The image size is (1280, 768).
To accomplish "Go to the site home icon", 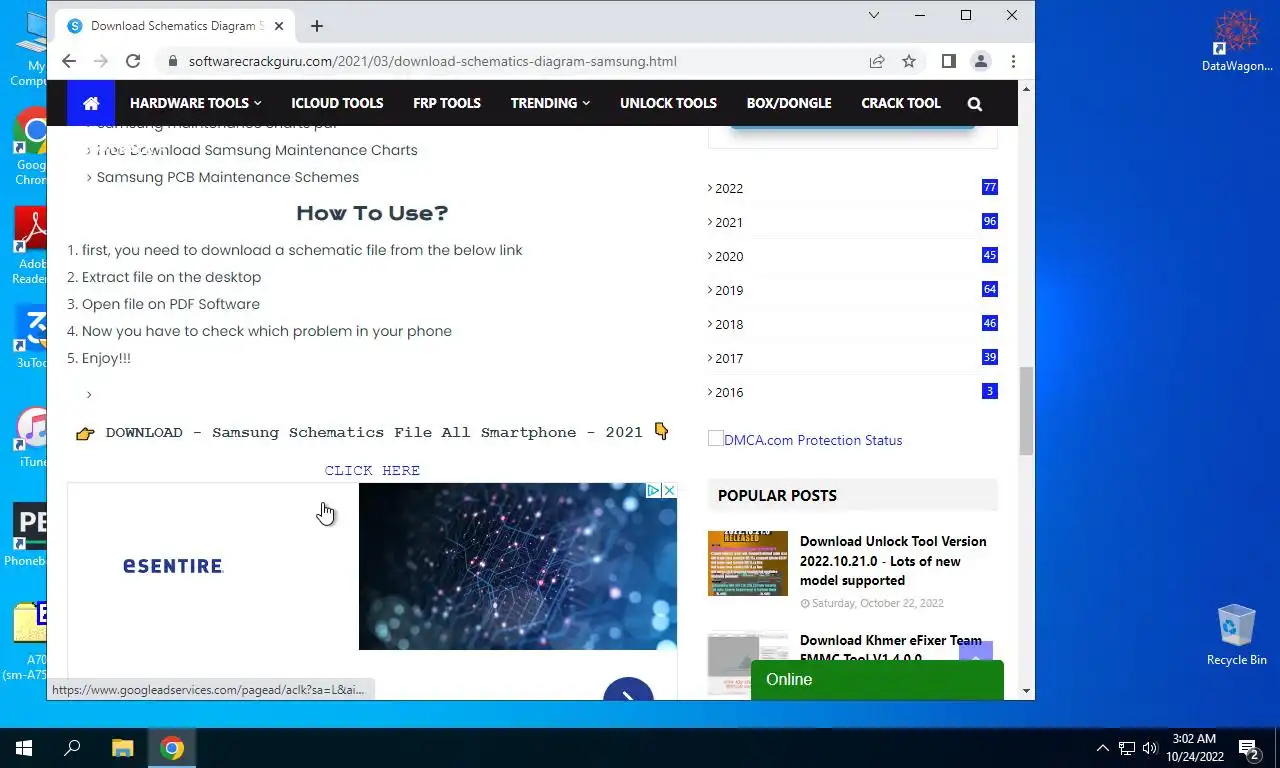I will coord(91,103).
